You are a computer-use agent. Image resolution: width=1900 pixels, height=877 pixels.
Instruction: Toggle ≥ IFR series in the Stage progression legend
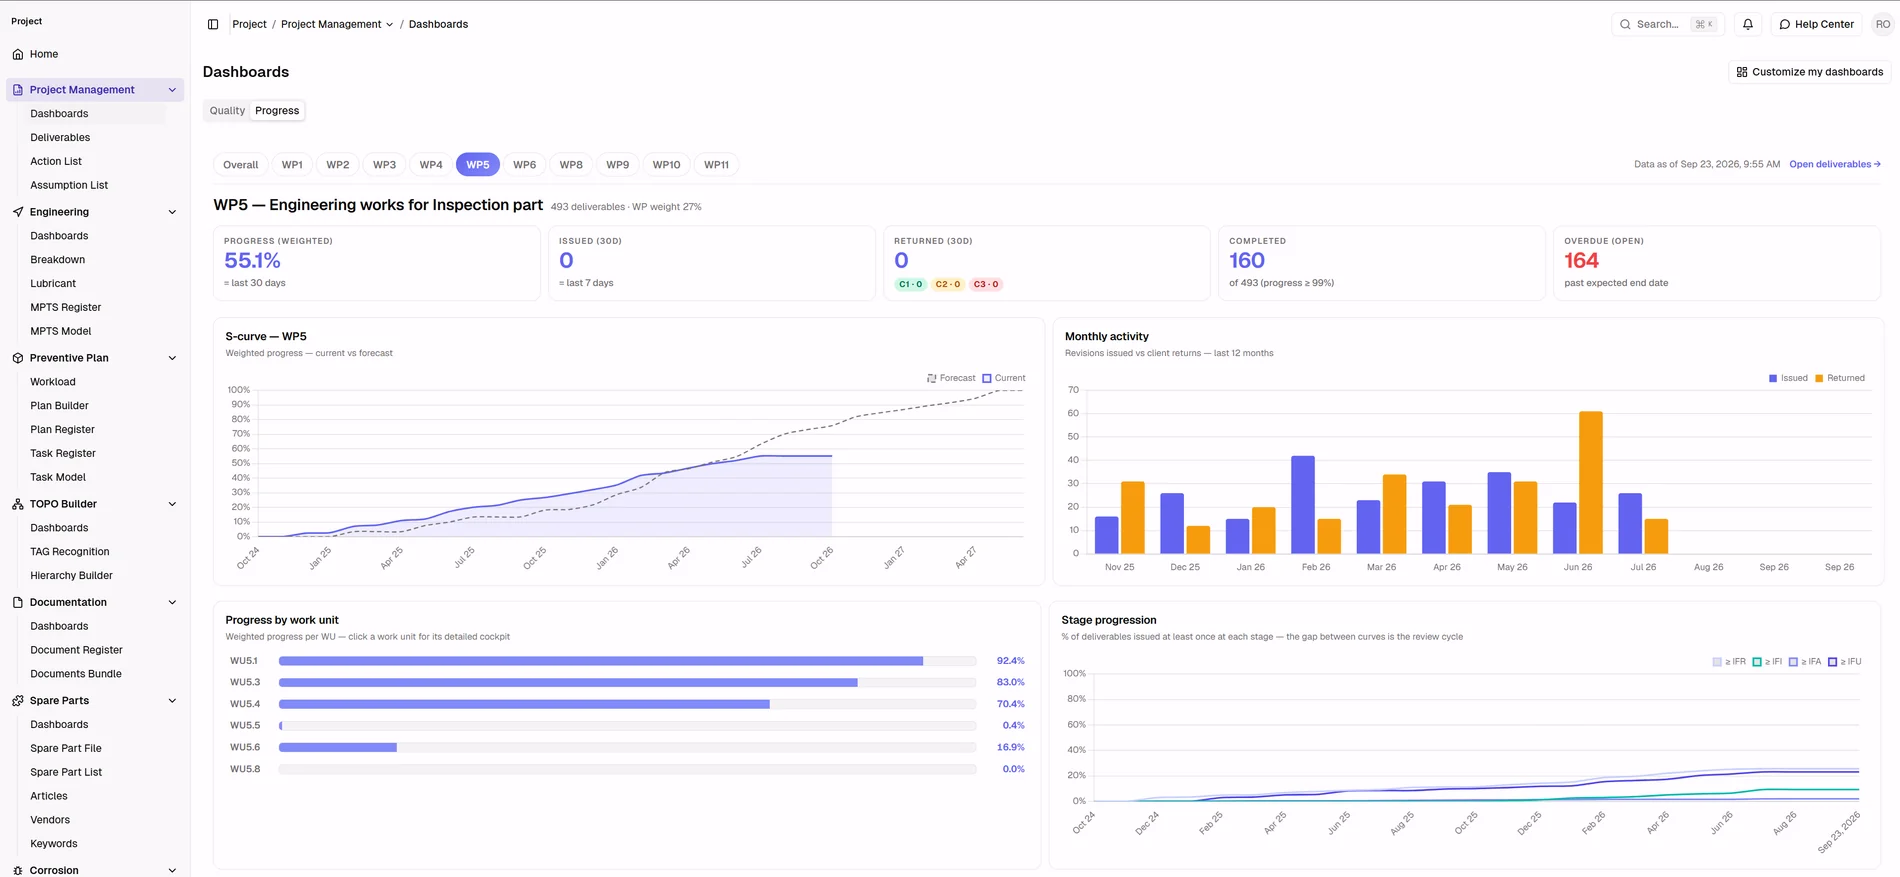(1729, 662)
